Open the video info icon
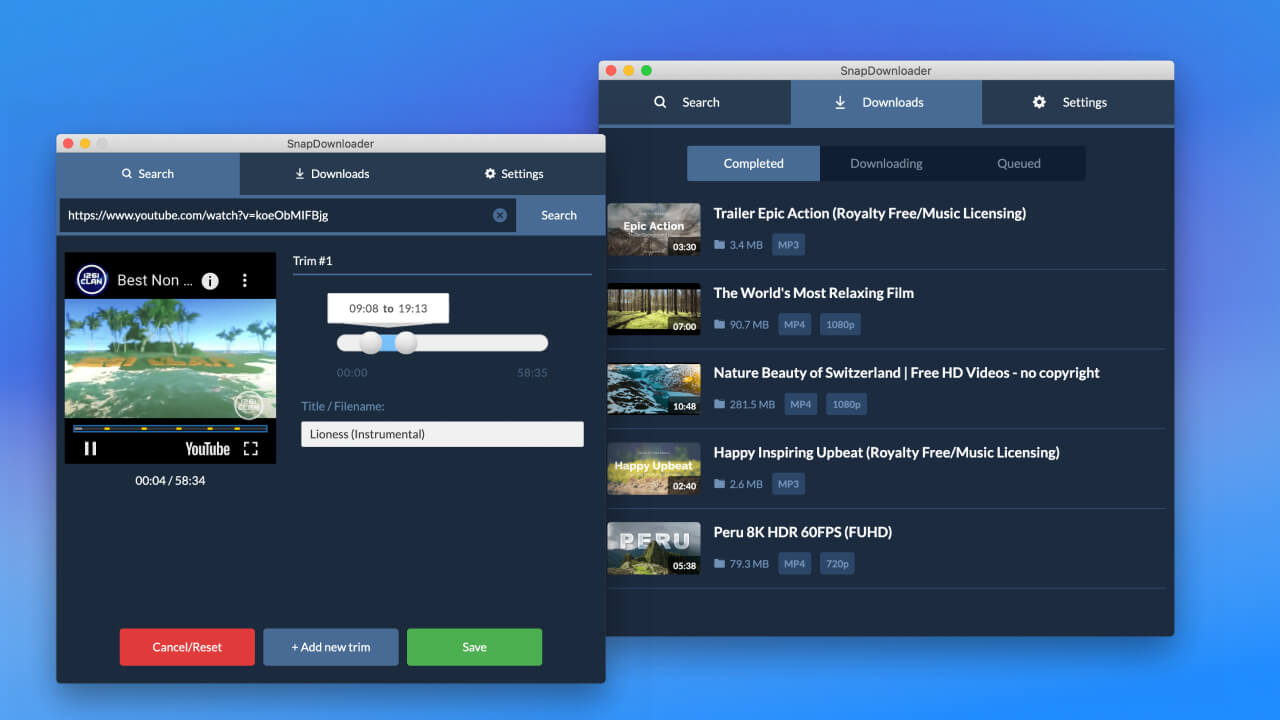 pyautogui.click(x=210, y=281)
